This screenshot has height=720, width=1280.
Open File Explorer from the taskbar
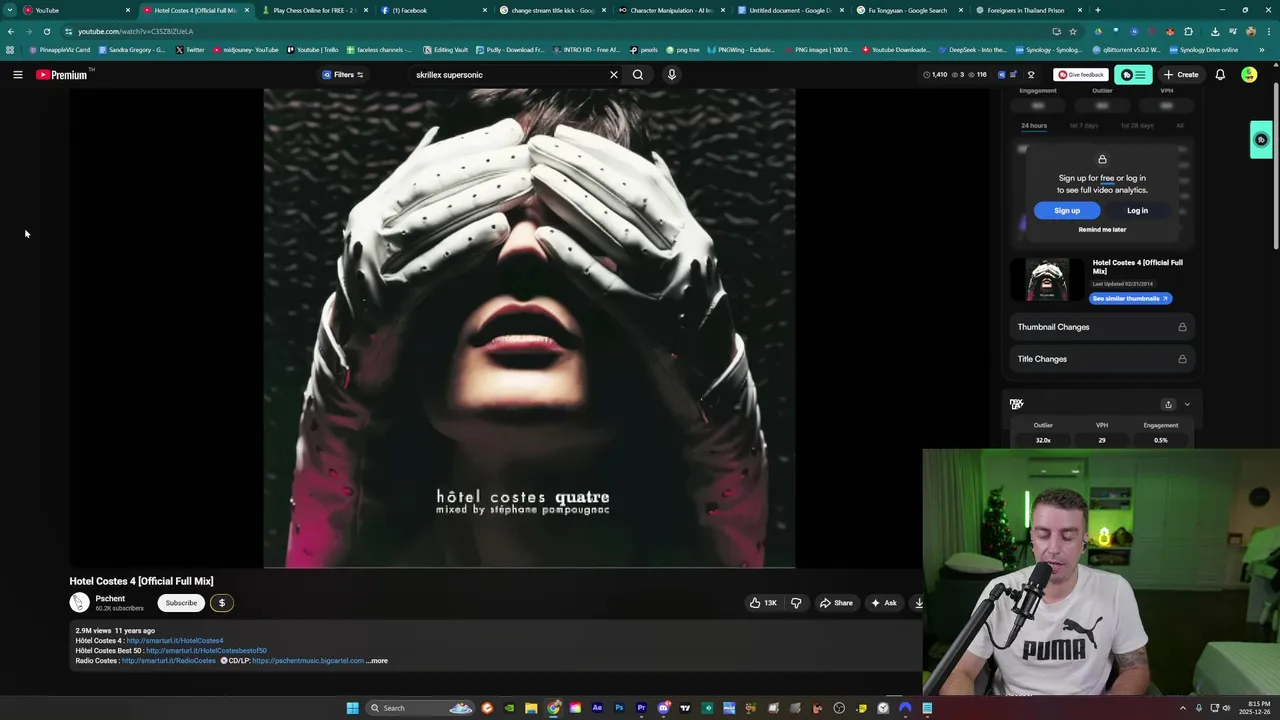coord(531,708)
